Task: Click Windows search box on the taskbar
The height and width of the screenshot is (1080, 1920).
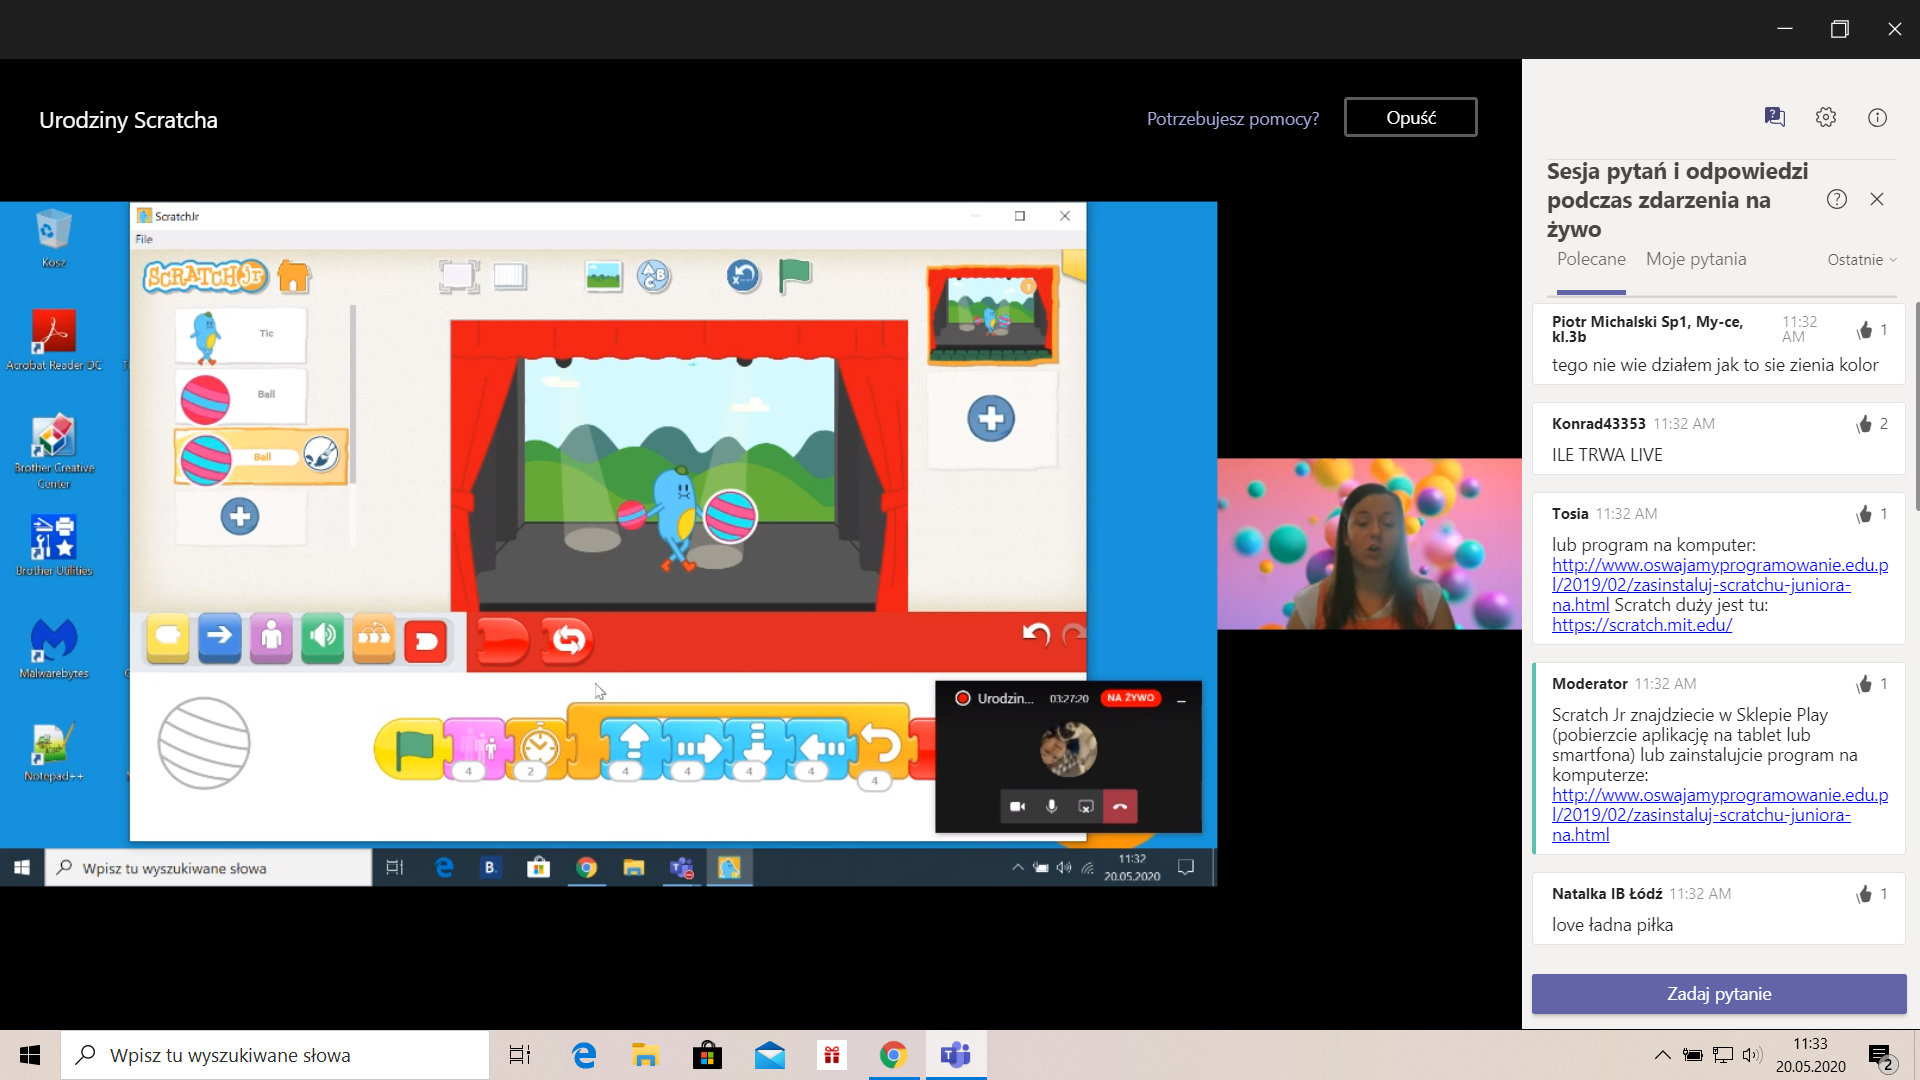Action: click(275, 1055)
